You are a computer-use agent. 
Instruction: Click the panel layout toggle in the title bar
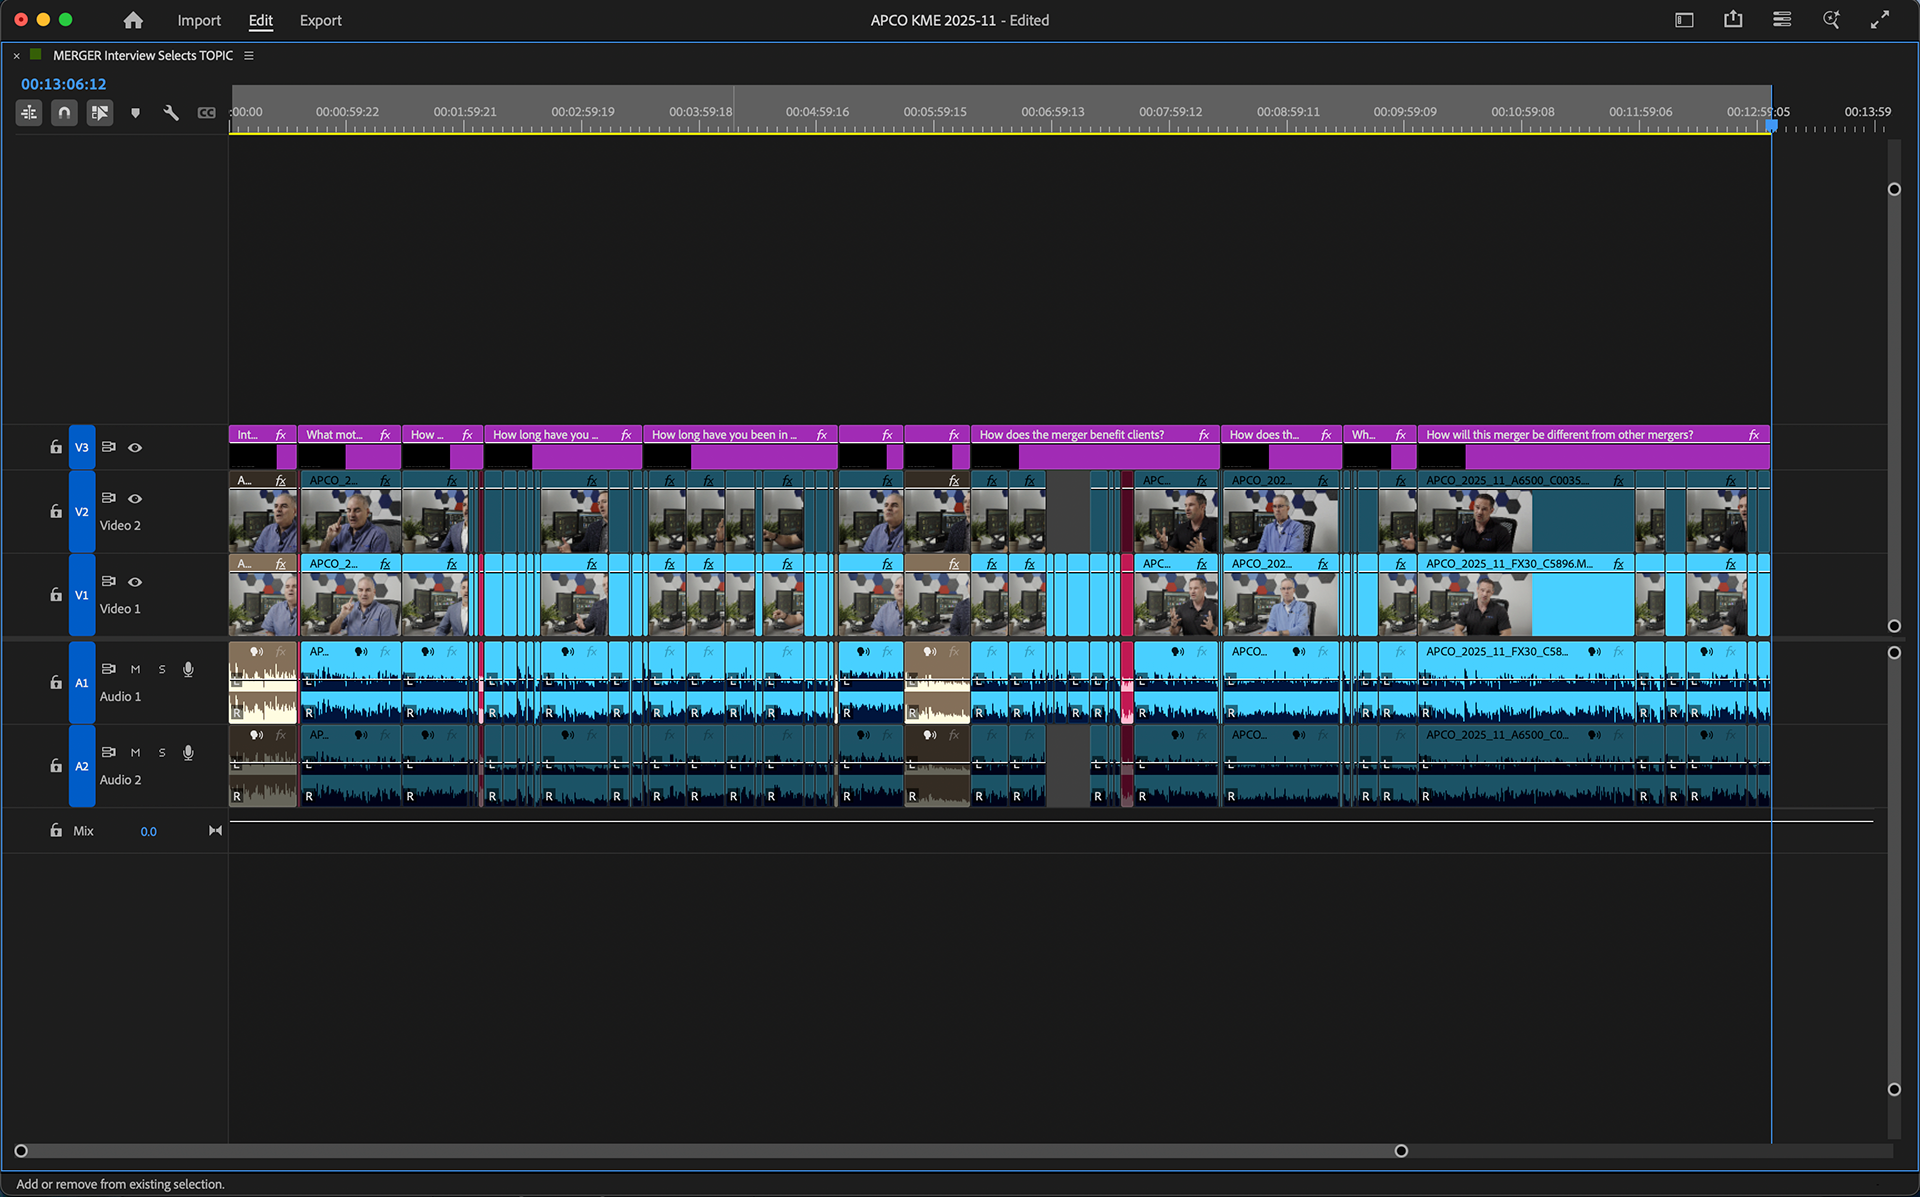(x=1684, y=19)
